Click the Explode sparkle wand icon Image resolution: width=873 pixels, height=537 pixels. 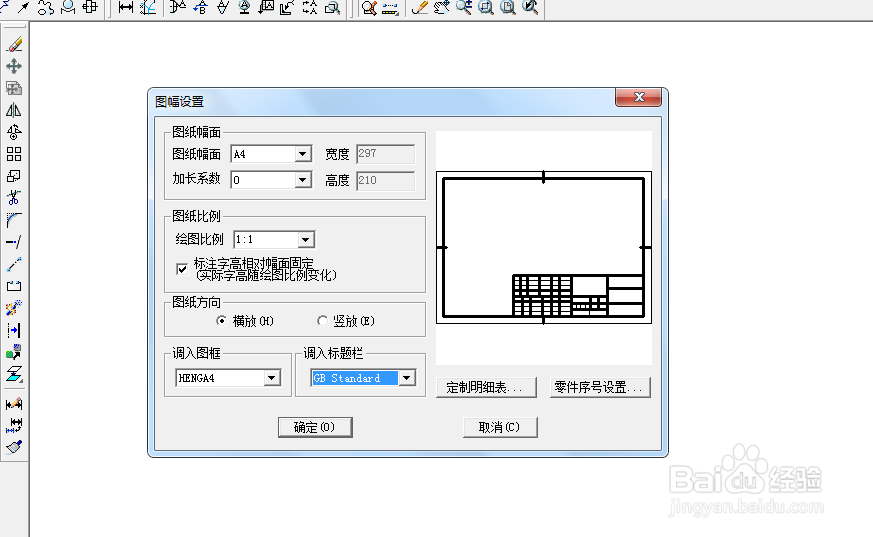[14, 308]
